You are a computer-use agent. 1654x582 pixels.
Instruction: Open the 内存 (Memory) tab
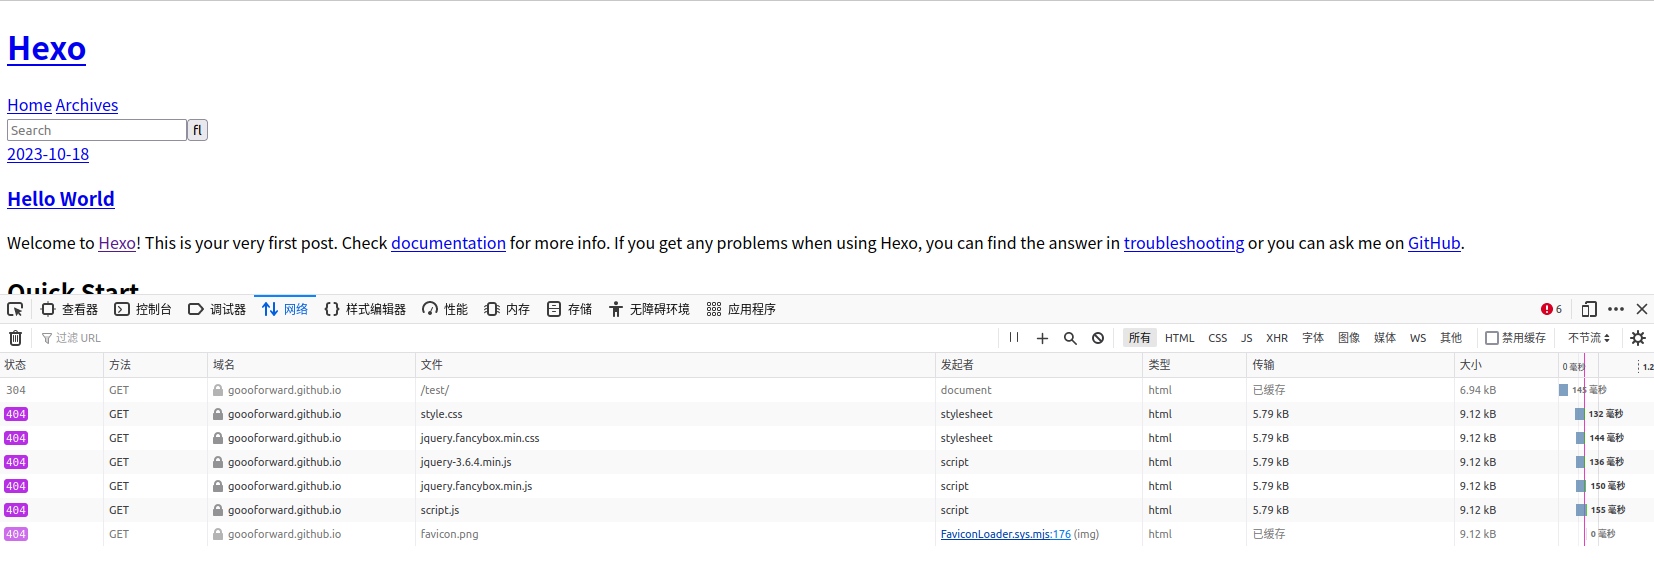click(507, 309)
